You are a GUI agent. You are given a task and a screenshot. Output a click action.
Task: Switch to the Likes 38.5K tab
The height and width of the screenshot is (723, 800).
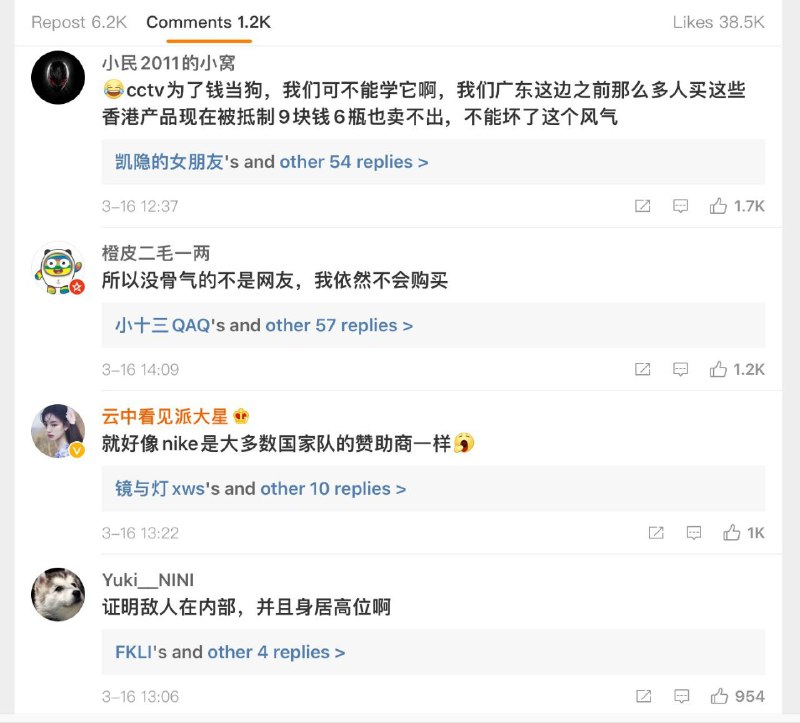point(718,22)
